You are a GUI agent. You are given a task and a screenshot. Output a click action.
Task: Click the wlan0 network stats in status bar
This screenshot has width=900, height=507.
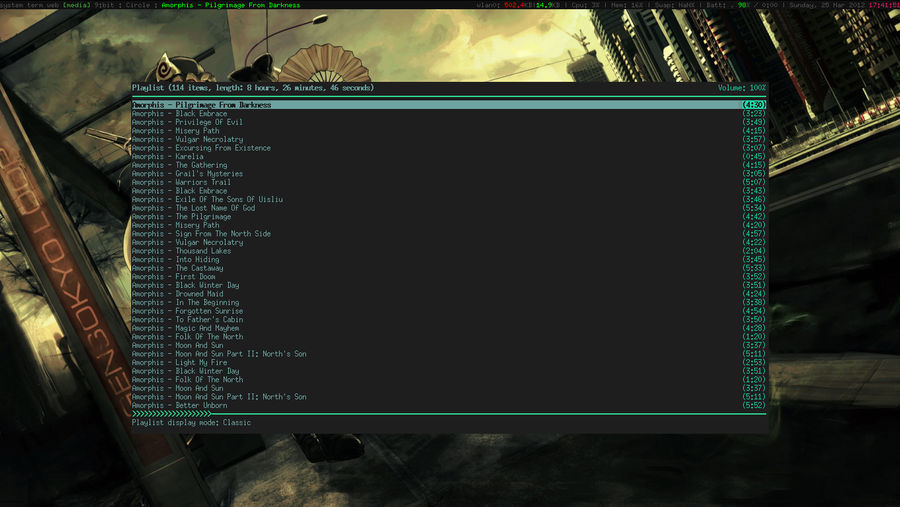pyautogui.click(x=518, y=5)
